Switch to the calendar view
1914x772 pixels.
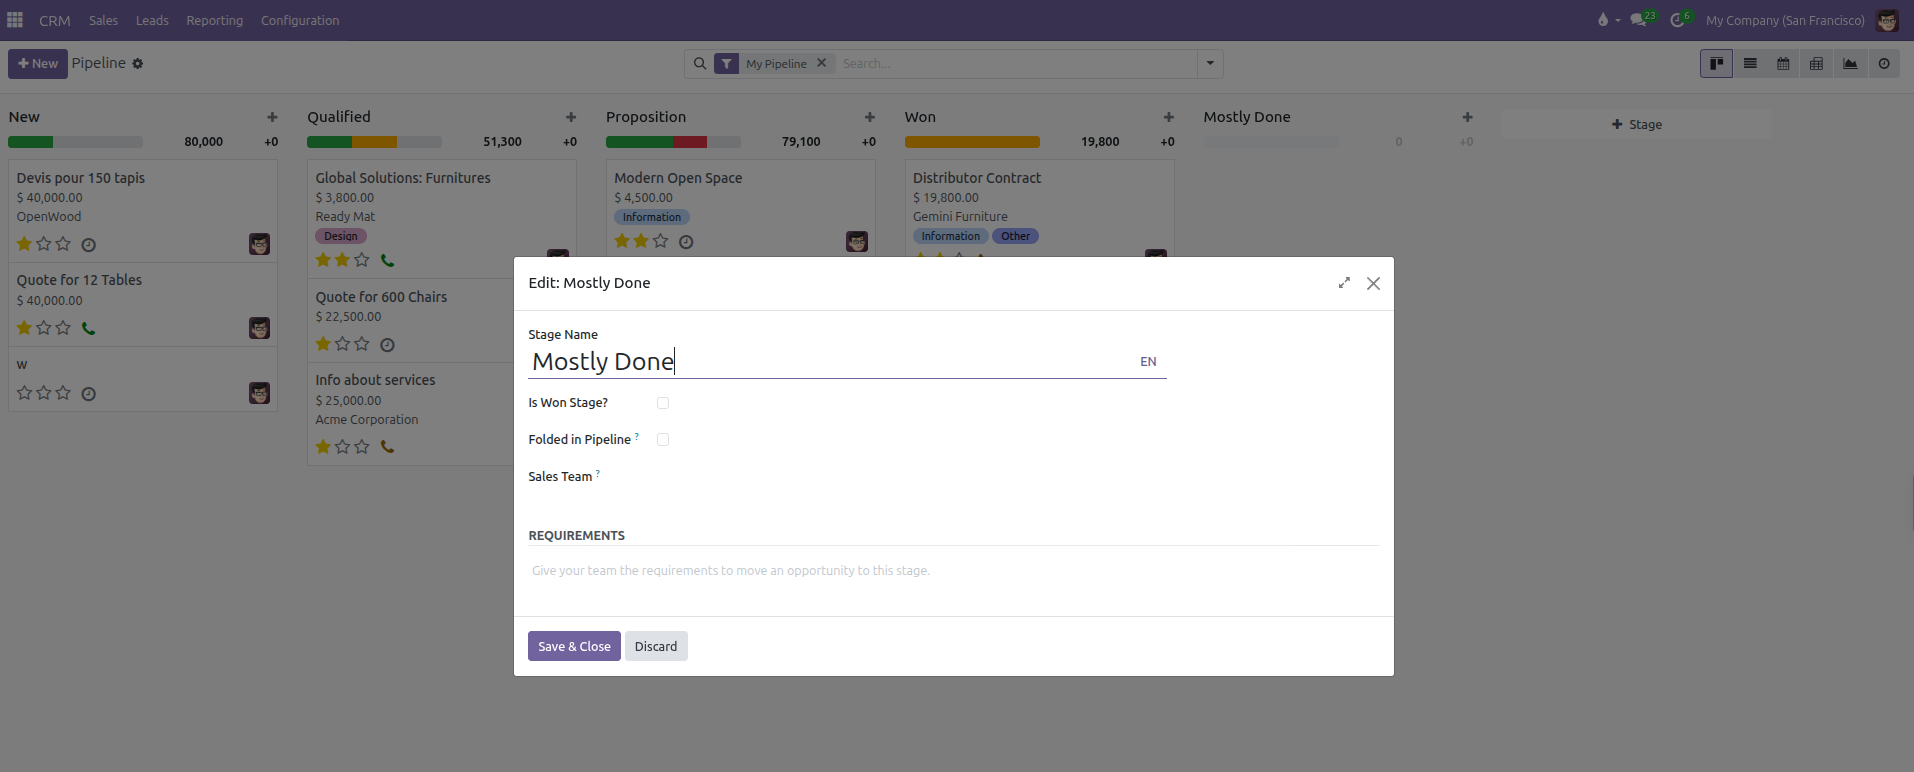coord(1783,64)
